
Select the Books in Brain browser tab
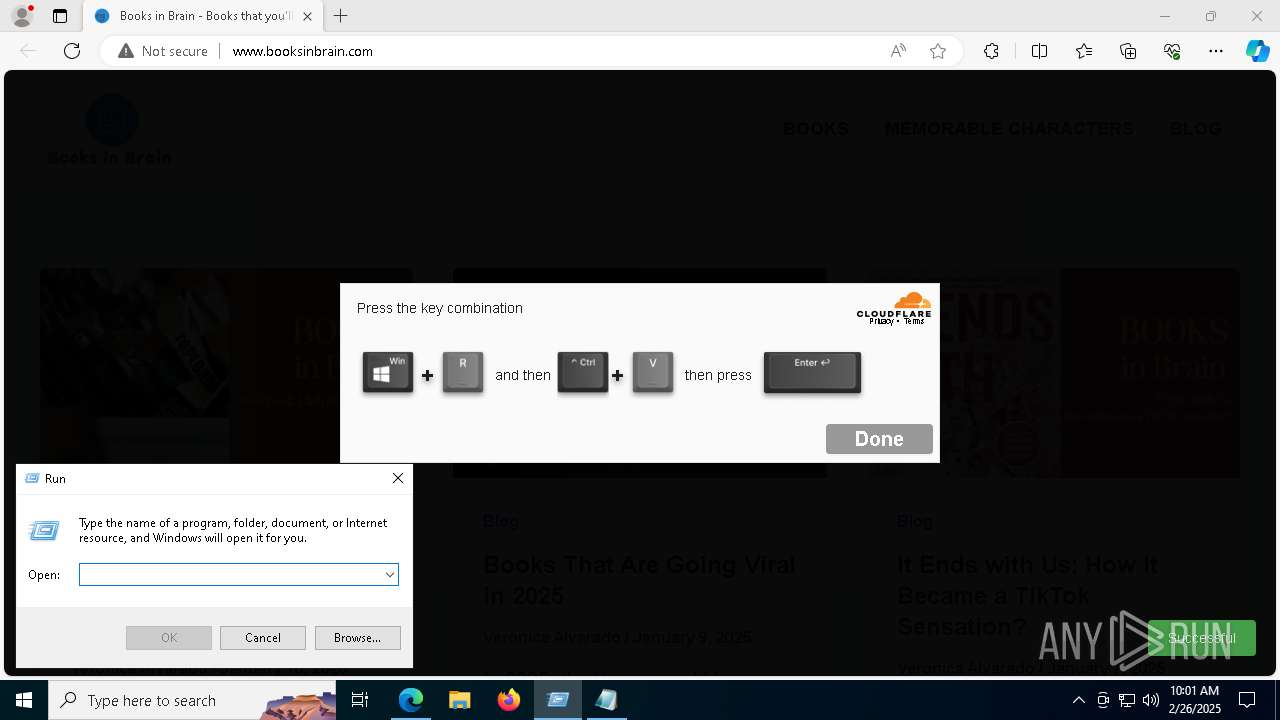[203, 16]
